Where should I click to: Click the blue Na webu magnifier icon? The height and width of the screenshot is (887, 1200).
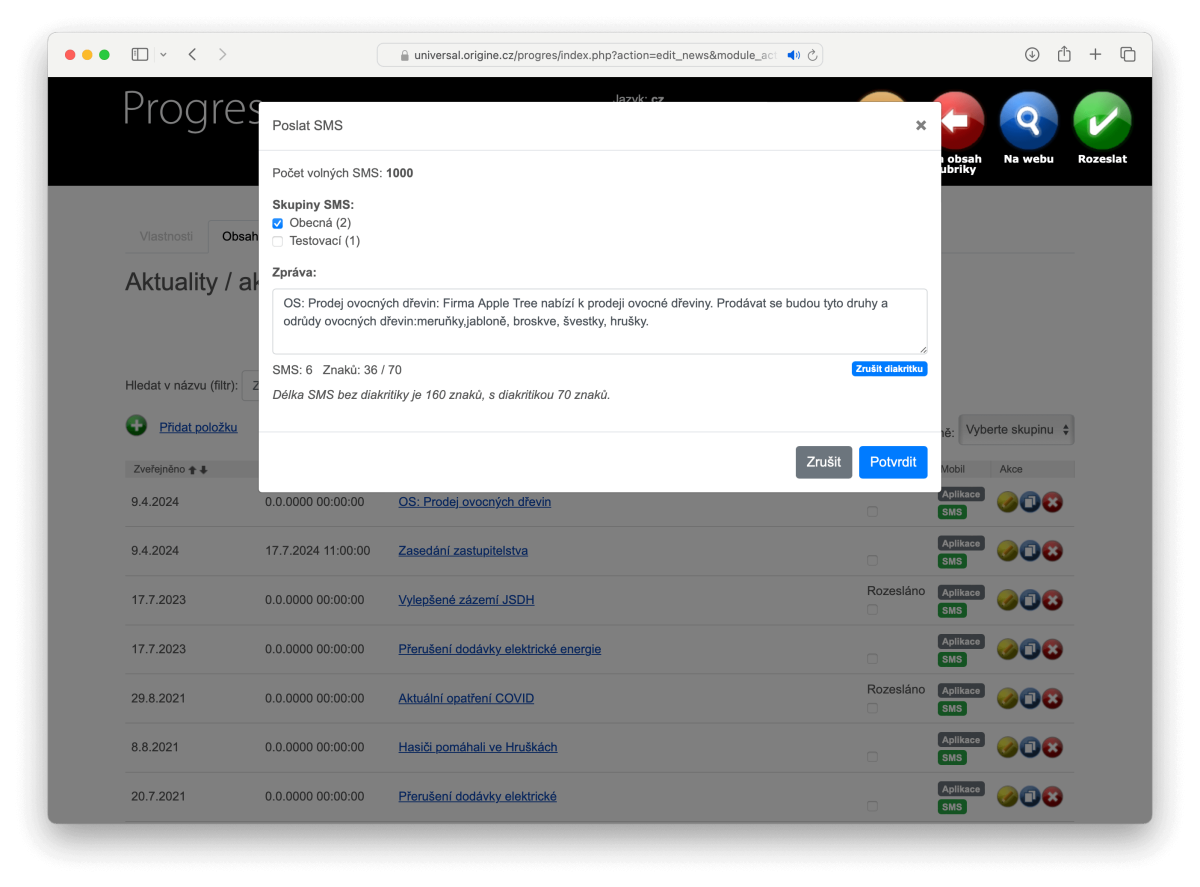[x=1028, y=121]
